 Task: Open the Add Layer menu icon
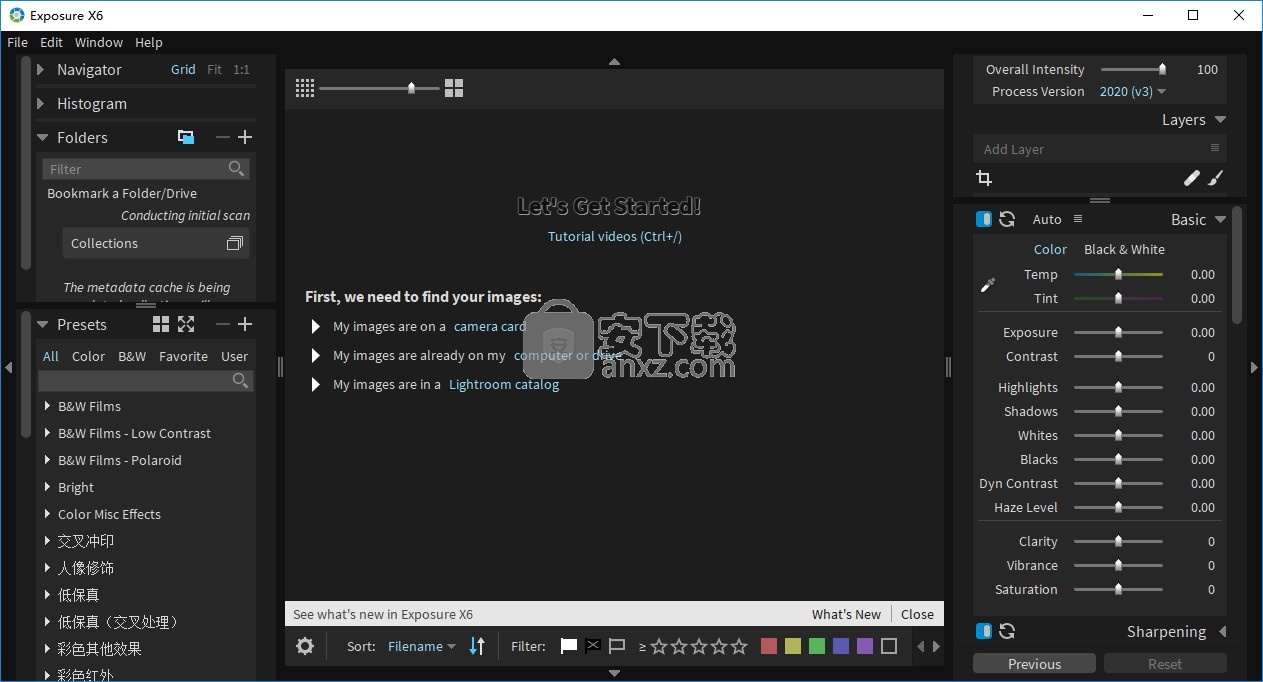click(1215, 148)
